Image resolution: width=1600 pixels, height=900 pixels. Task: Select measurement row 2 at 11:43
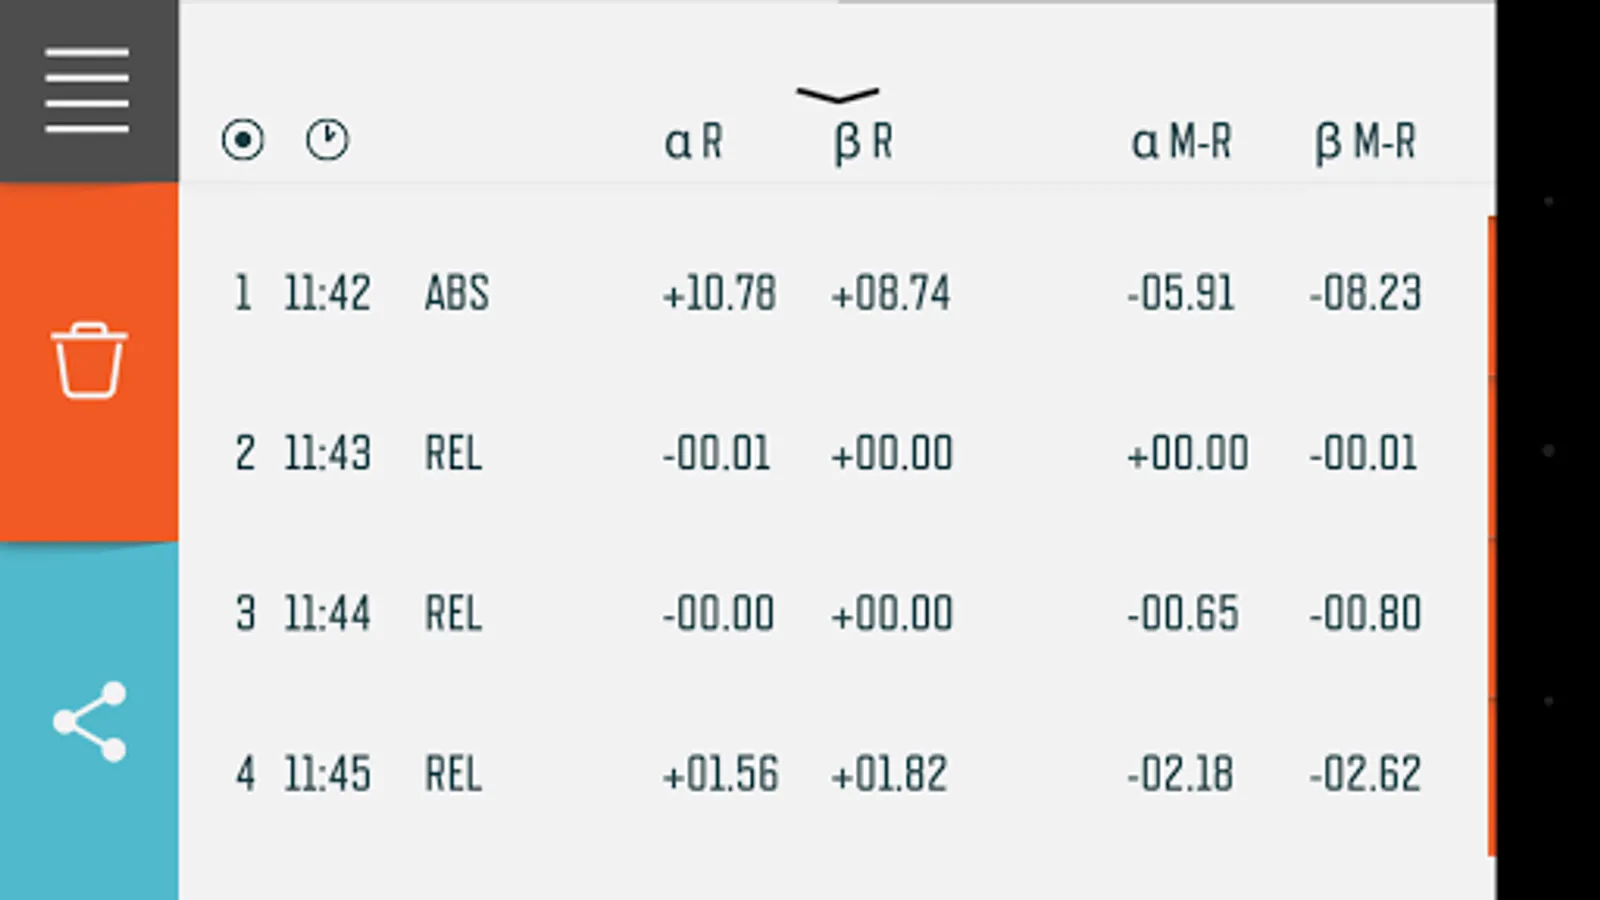tap(327, 453)
